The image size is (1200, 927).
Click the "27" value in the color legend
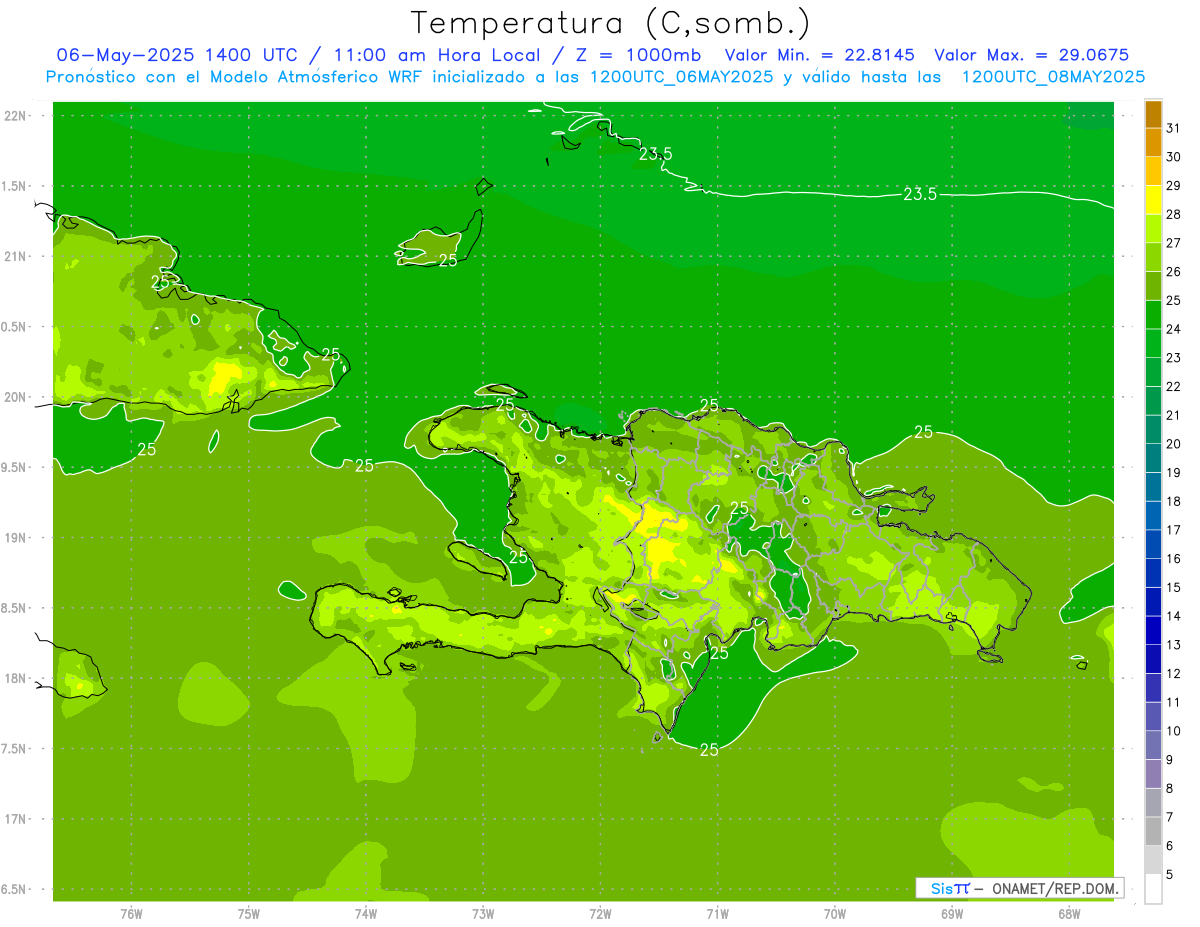1174,243
